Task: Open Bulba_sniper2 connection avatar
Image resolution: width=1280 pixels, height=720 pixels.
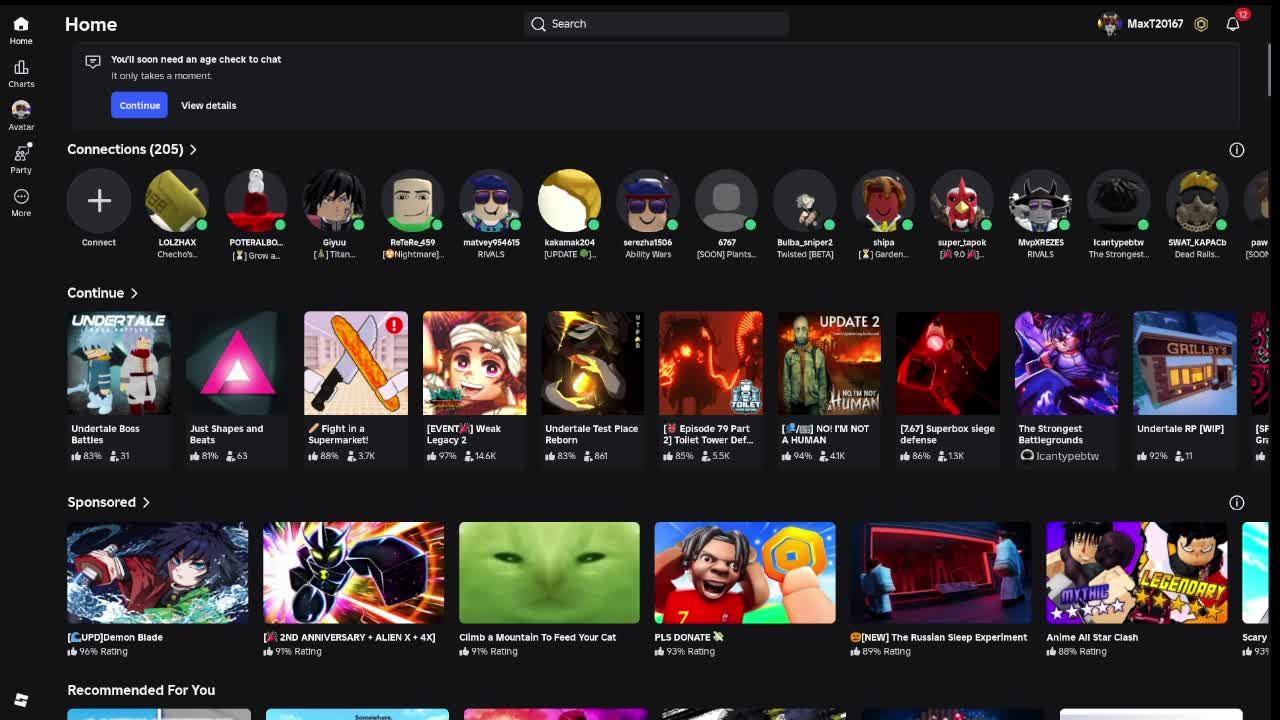Action: tap(805, 201)
